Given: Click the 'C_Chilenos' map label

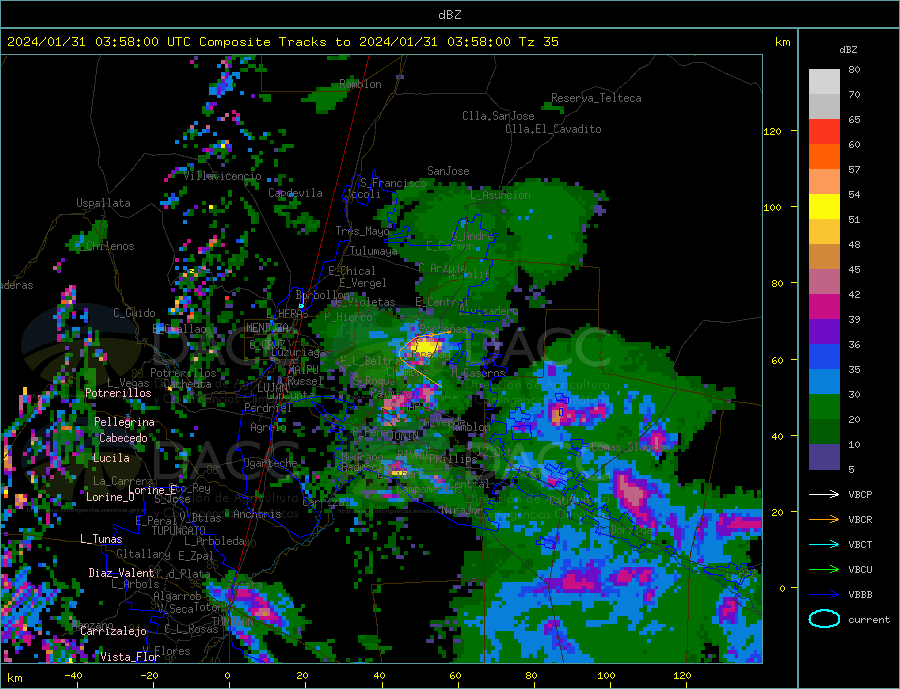Looking at the screenshot, I should 104,246.
